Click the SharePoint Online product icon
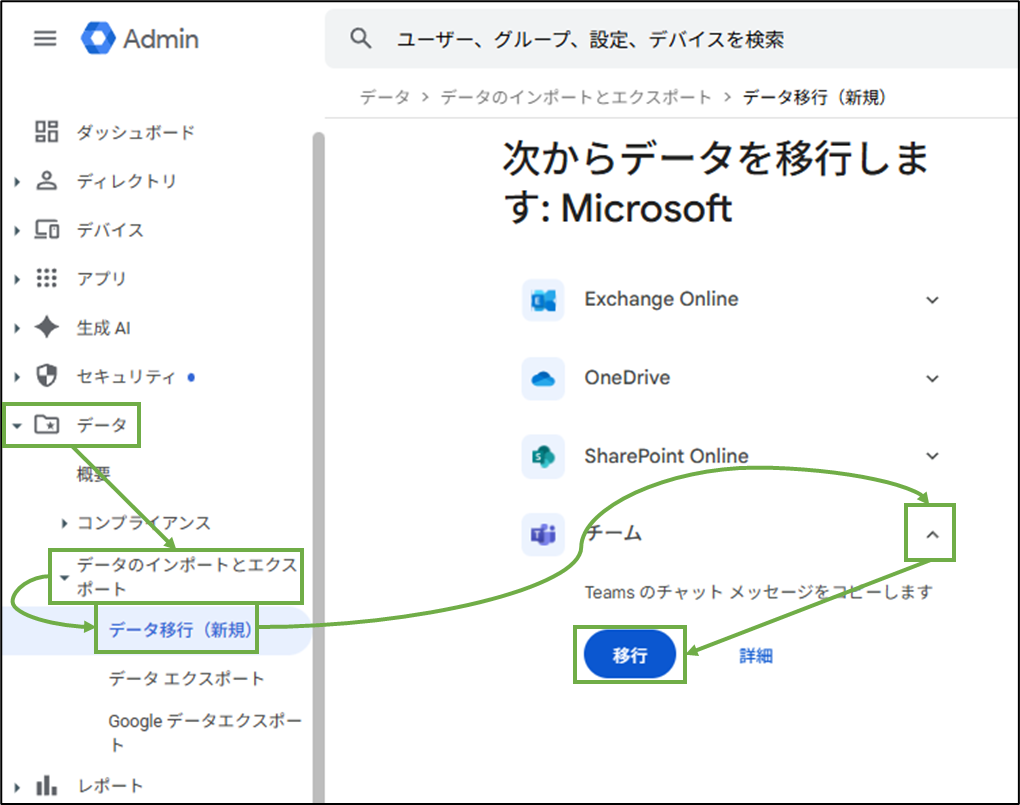The width and height of the screenshot is (1020, 805). click(x=543, y=456)
